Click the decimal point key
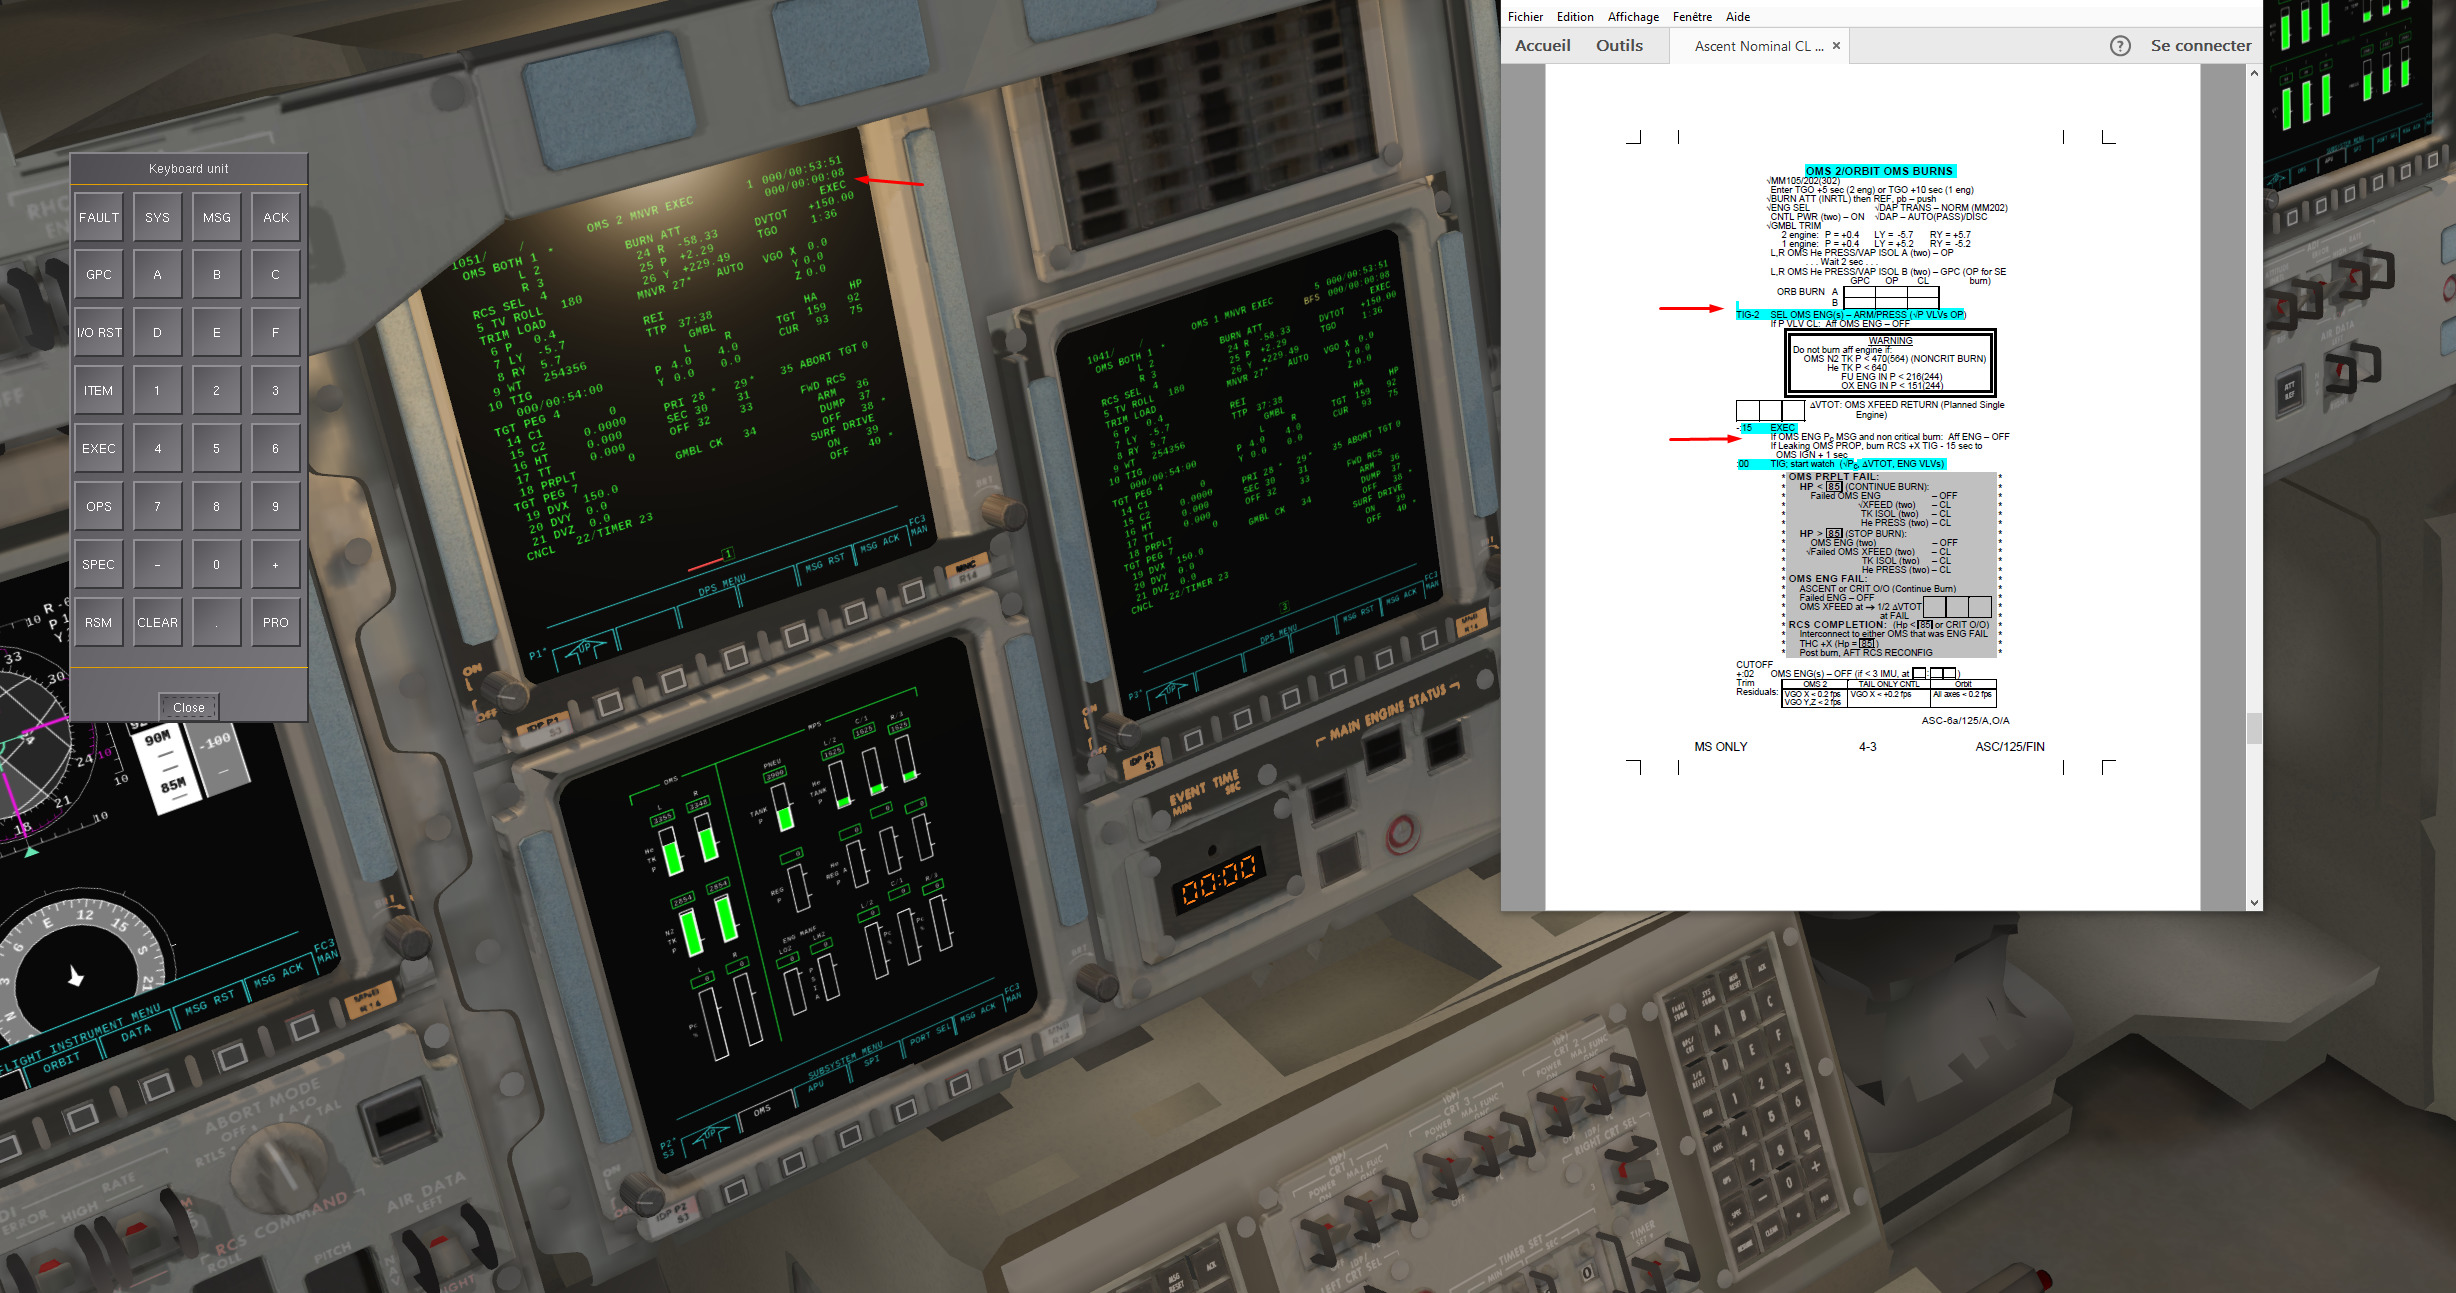Image resolution: width=2456 pixels, height=1293 pixels. [216, 622]
